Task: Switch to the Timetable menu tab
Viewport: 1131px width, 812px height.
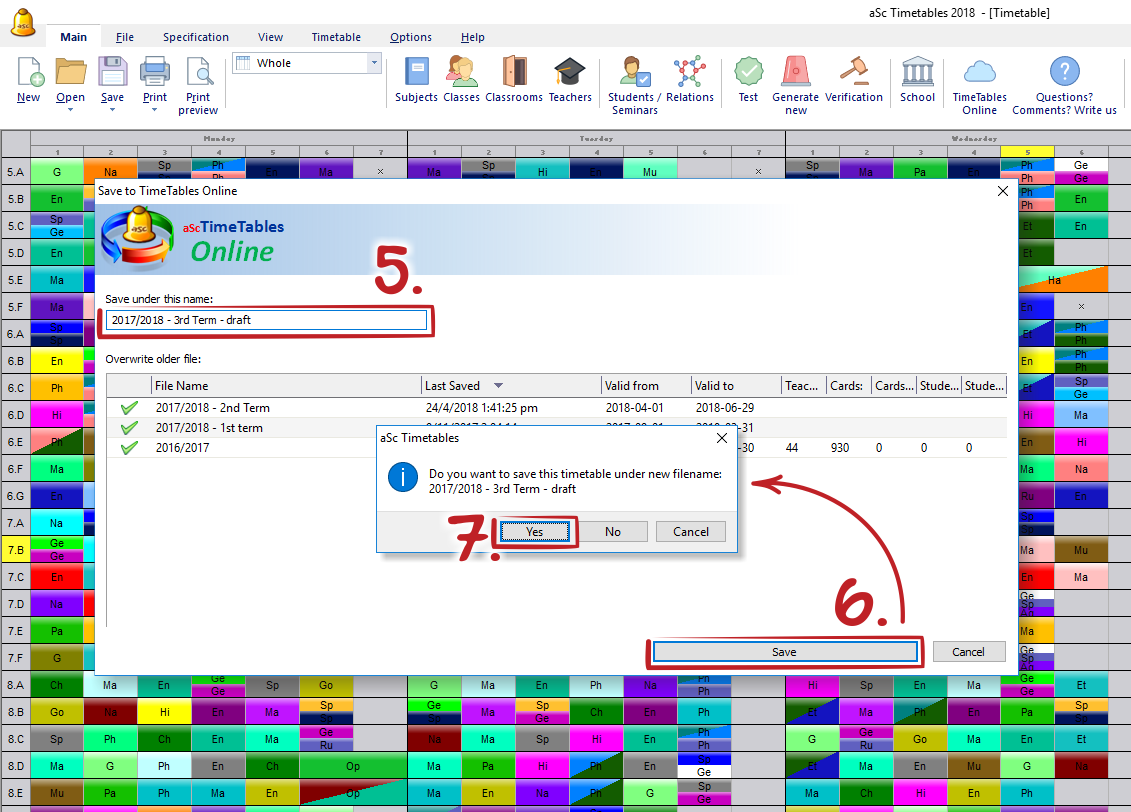Action: pyautogui.click(x=336, y=37)
